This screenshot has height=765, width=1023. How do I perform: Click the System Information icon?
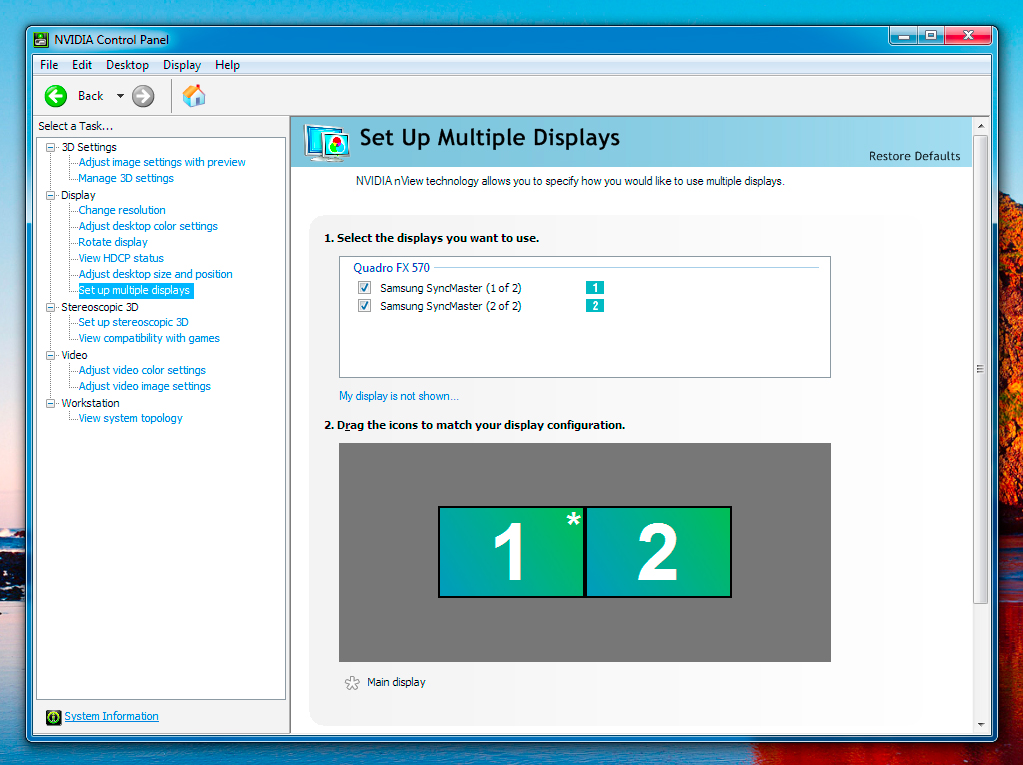pyautogui.click(x=53, y=717)
